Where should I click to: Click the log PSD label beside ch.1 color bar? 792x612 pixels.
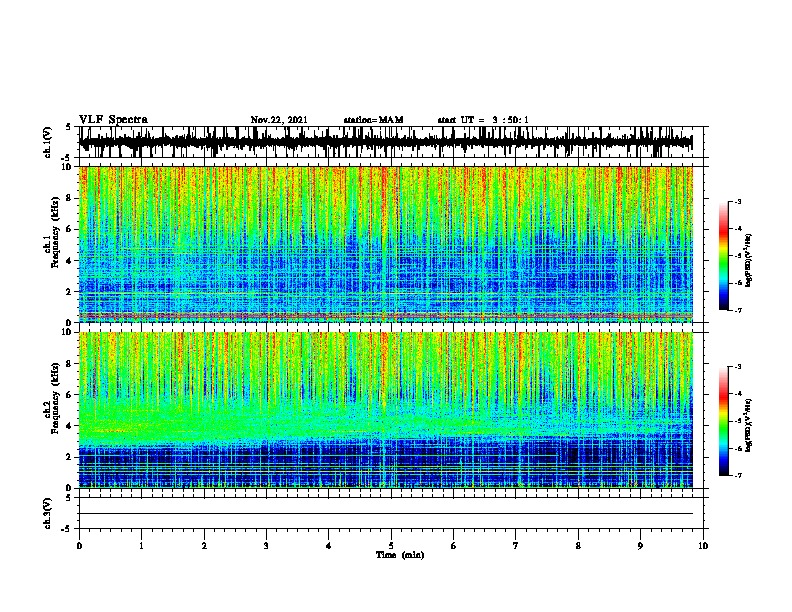(x=749, y=260)
